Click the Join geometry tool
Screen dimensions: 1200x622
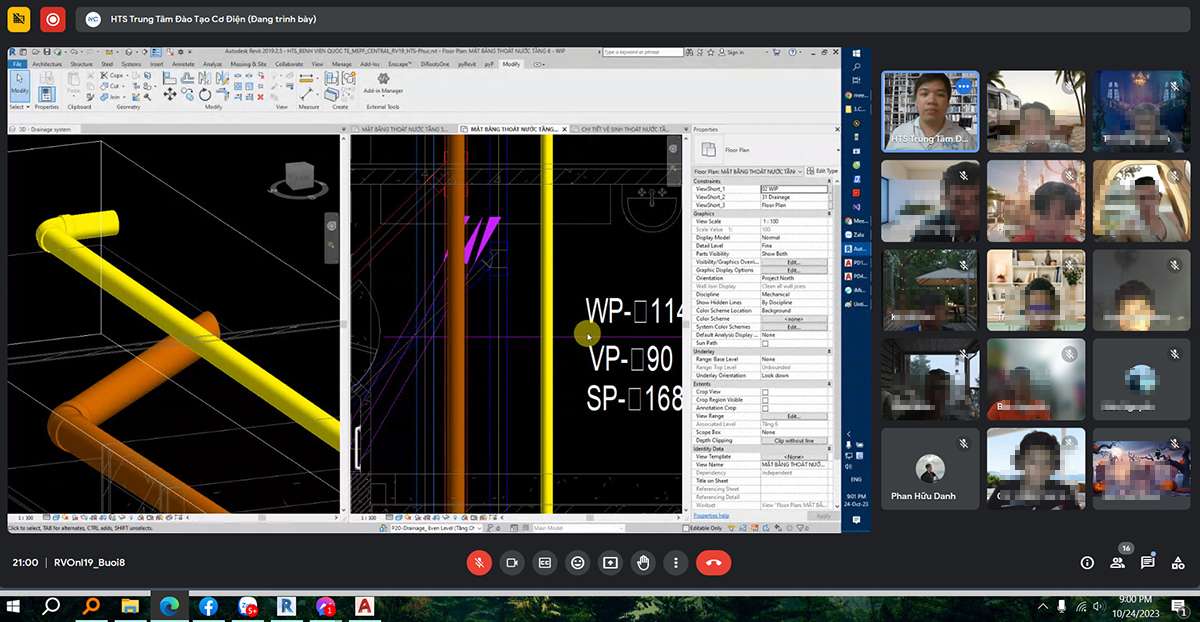point(112,97)
